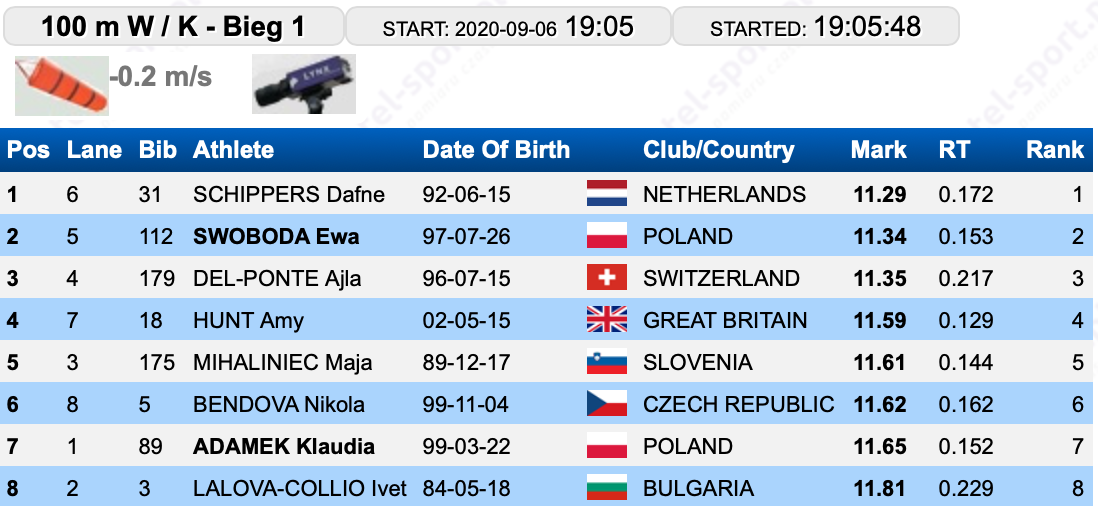The image size is (1098, 506).
Task: Click the Slovenia flag icon
Action: [x=606, y=362]
